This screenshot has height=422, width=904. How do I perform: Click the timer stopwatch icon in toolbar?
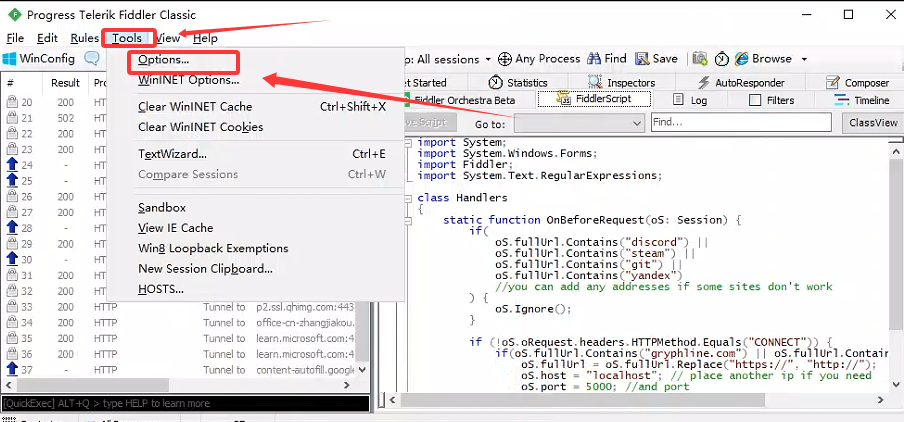tap(721, 59)
